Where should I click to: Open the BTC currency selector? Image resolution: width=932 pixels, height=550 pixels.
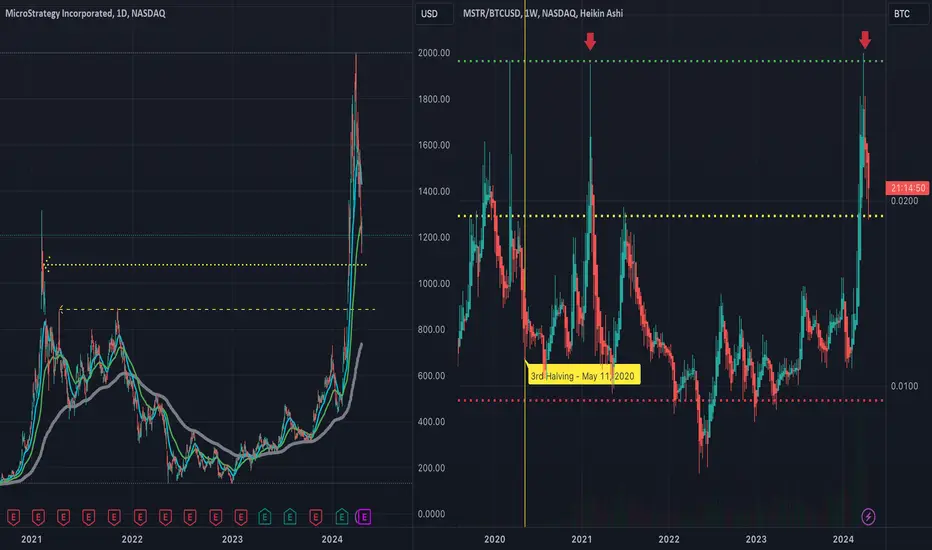908,14
